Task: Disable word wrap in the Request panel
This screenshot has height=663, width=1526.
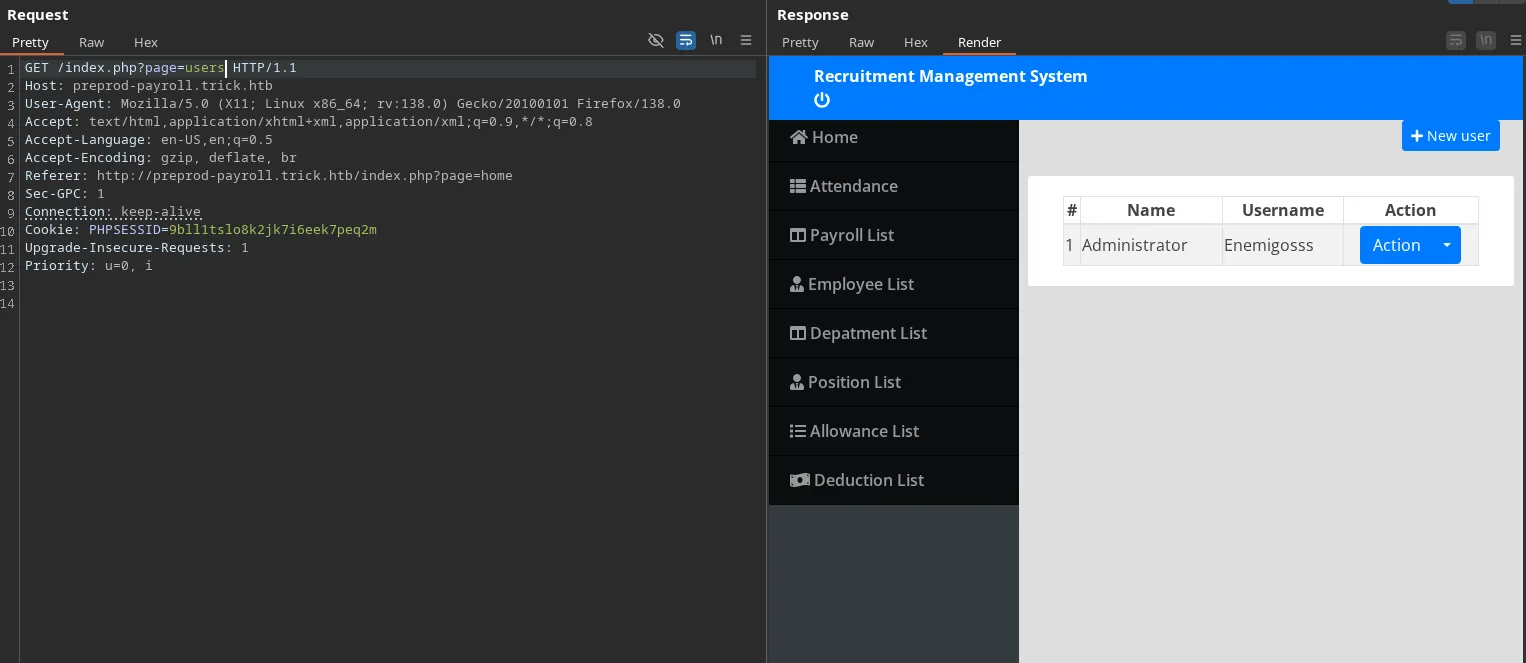Action: click(686, 40)
